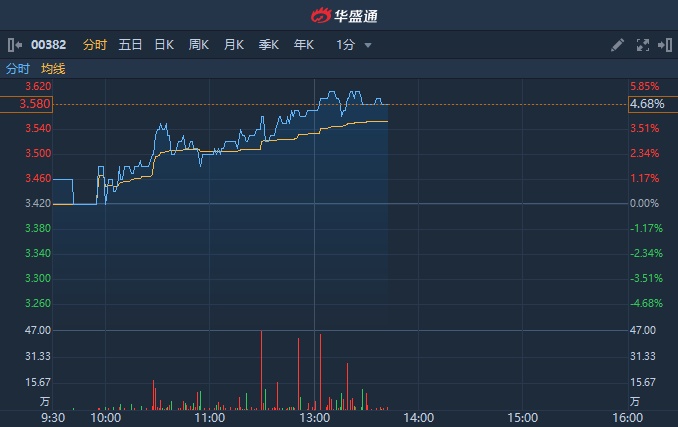
Task: Select the 日K chart tab
Action: click(x=164, y=45)
